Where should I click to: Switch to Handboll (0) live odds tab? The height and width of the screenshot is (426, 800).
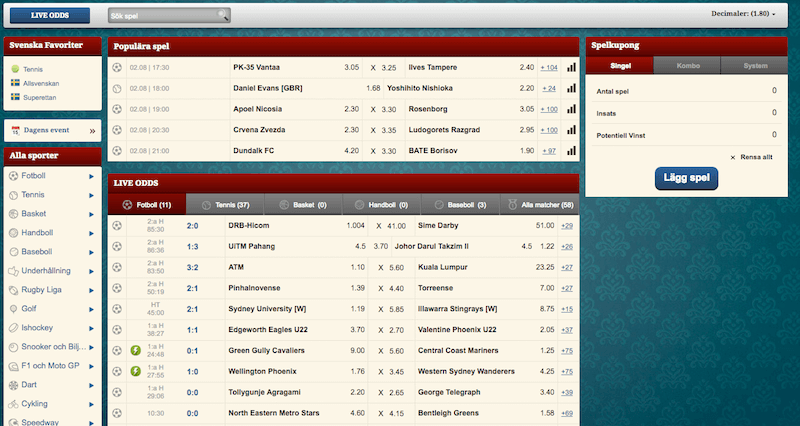(382, 205)
